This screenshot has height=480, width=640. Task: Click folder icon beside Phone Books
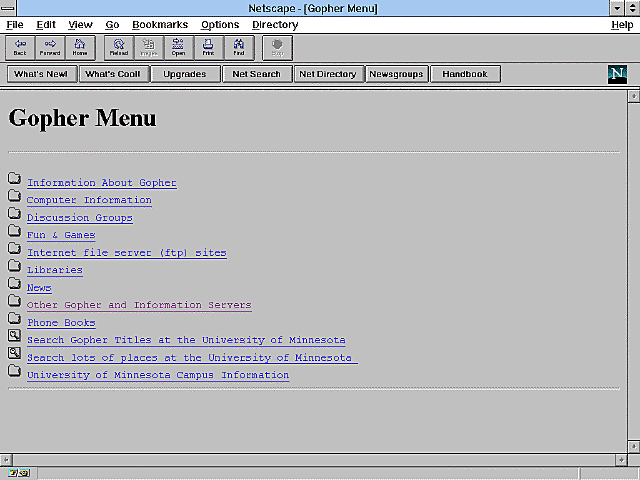(x=14, y=319)
